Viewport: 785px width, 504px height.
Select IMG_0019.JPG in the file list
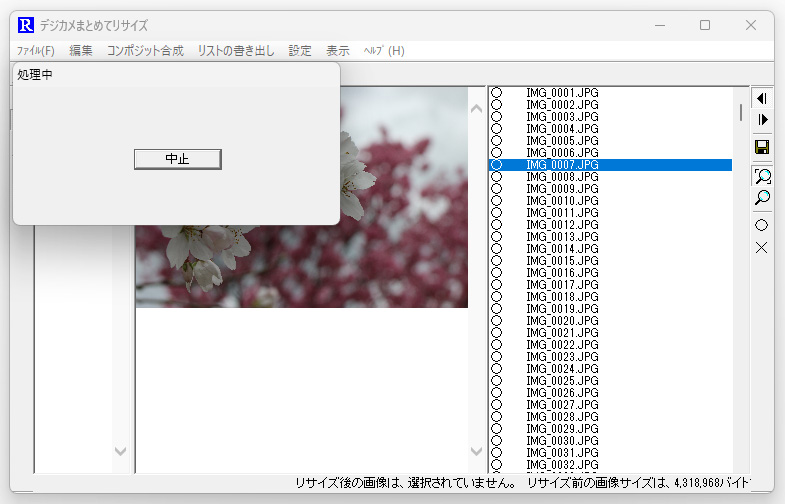(610, 309)
